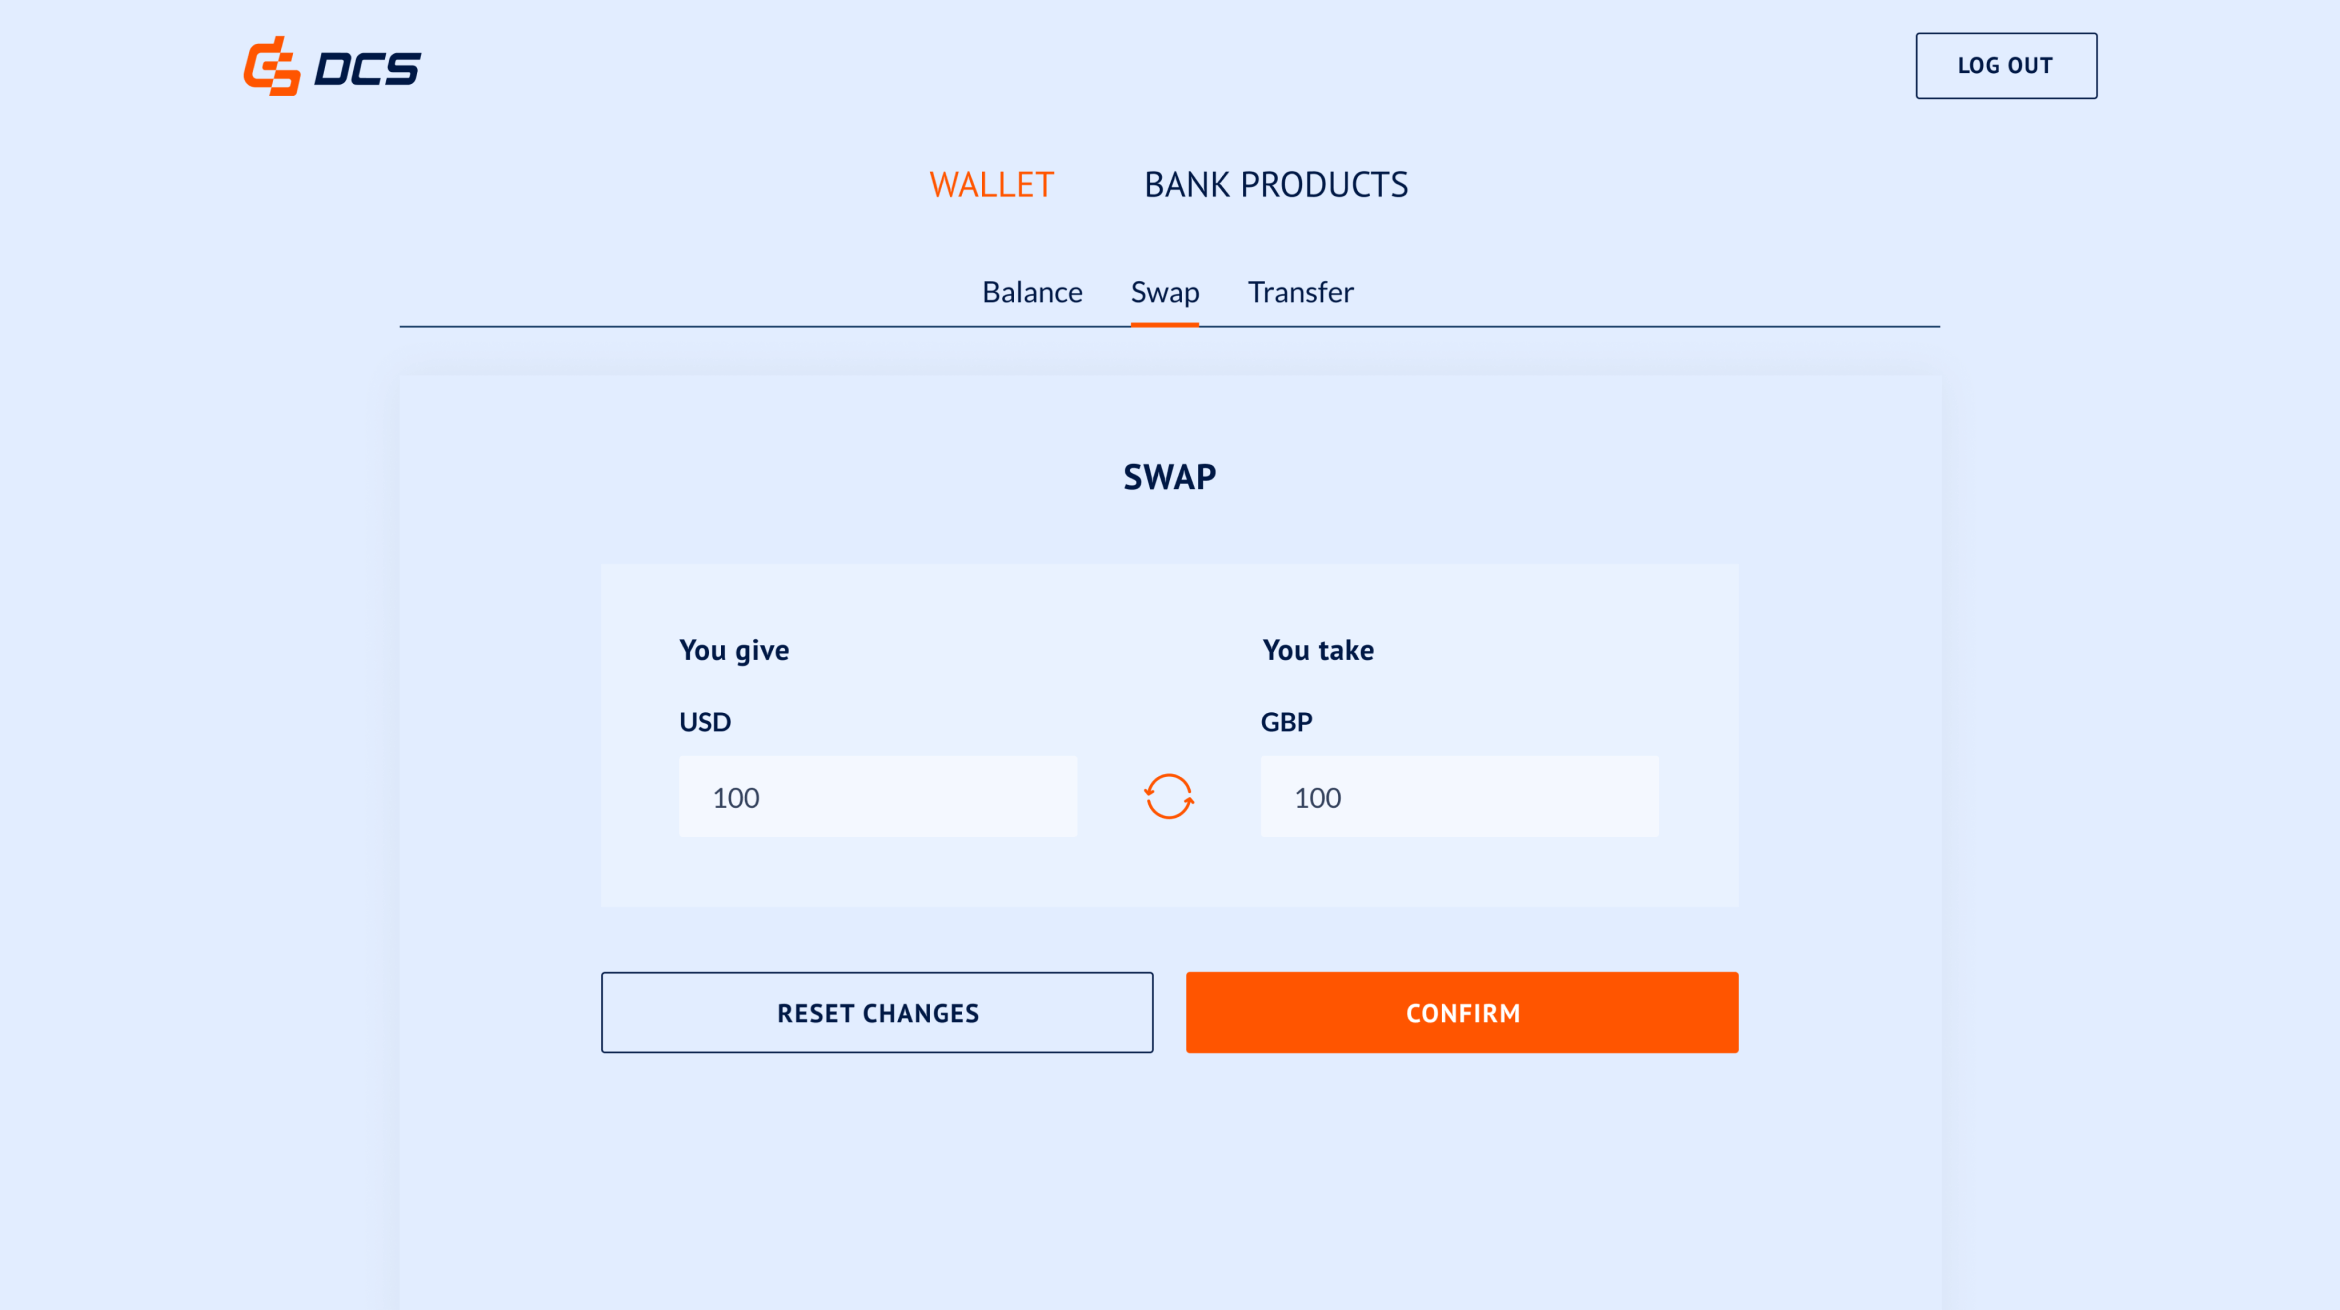The width and height of the screenshot is (2340, 1310).
Task: Switch to BANK PRODUCTS section
Action: point(1275,185)
